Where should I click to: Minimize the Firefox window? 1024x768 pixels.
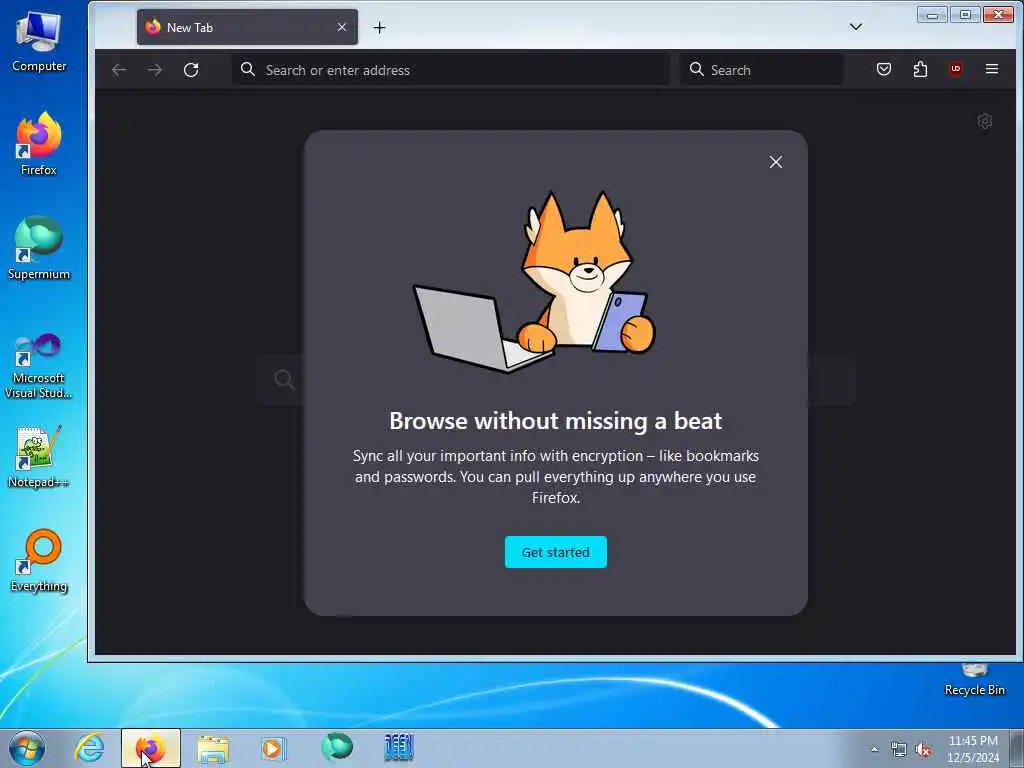click(932, 14)
